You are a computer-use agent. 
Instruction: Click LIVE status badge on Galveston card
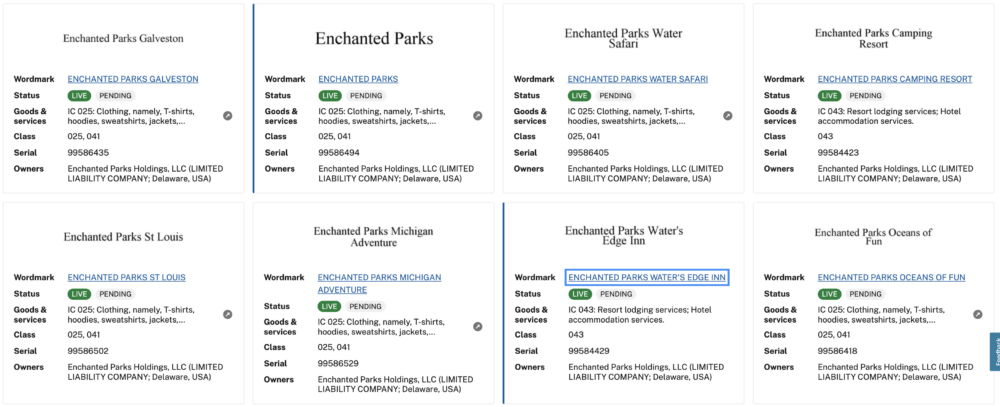tap(80, 96)
